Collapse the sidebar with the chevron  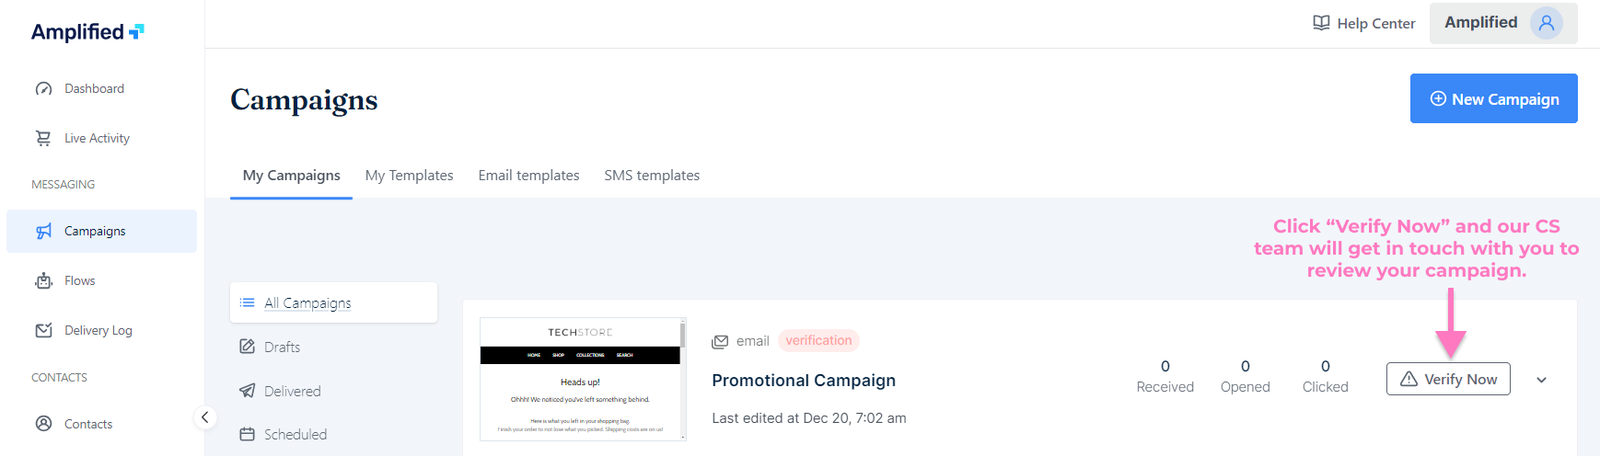pyautogui.click(x=204, y=417)
